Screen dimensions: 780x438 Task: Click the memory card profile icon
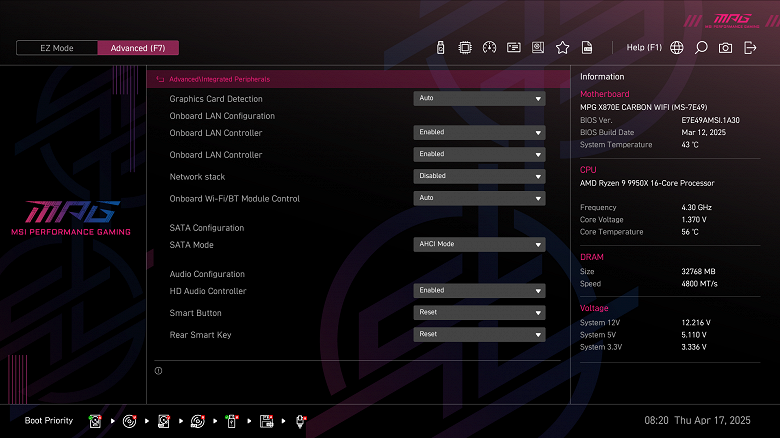(514, 48)
